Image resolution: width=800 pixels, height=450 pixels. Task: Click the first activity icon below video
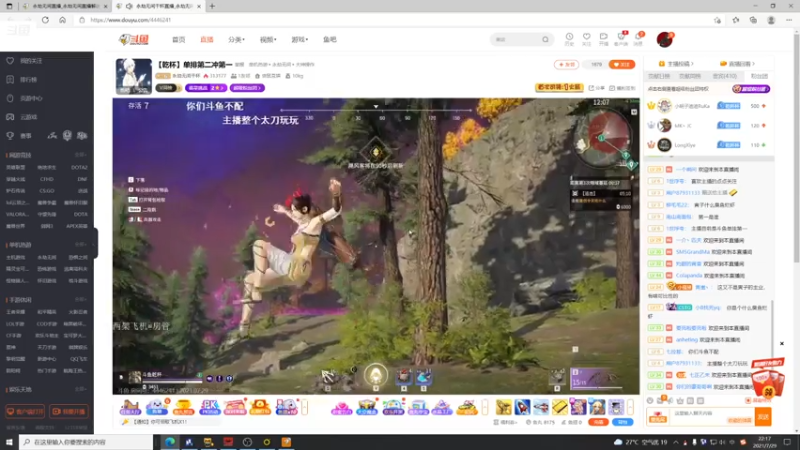(x=130, y=407)
